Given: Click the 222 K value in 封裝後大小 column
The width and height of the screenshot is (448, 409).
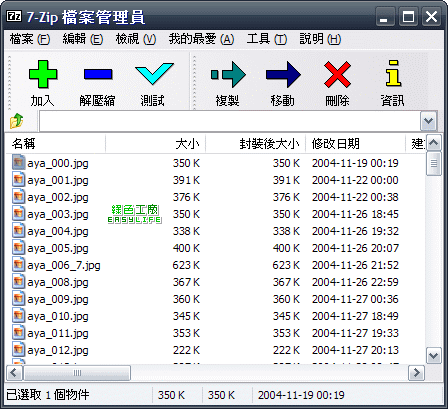Looking at the screenshot, I should coord(286,350).
